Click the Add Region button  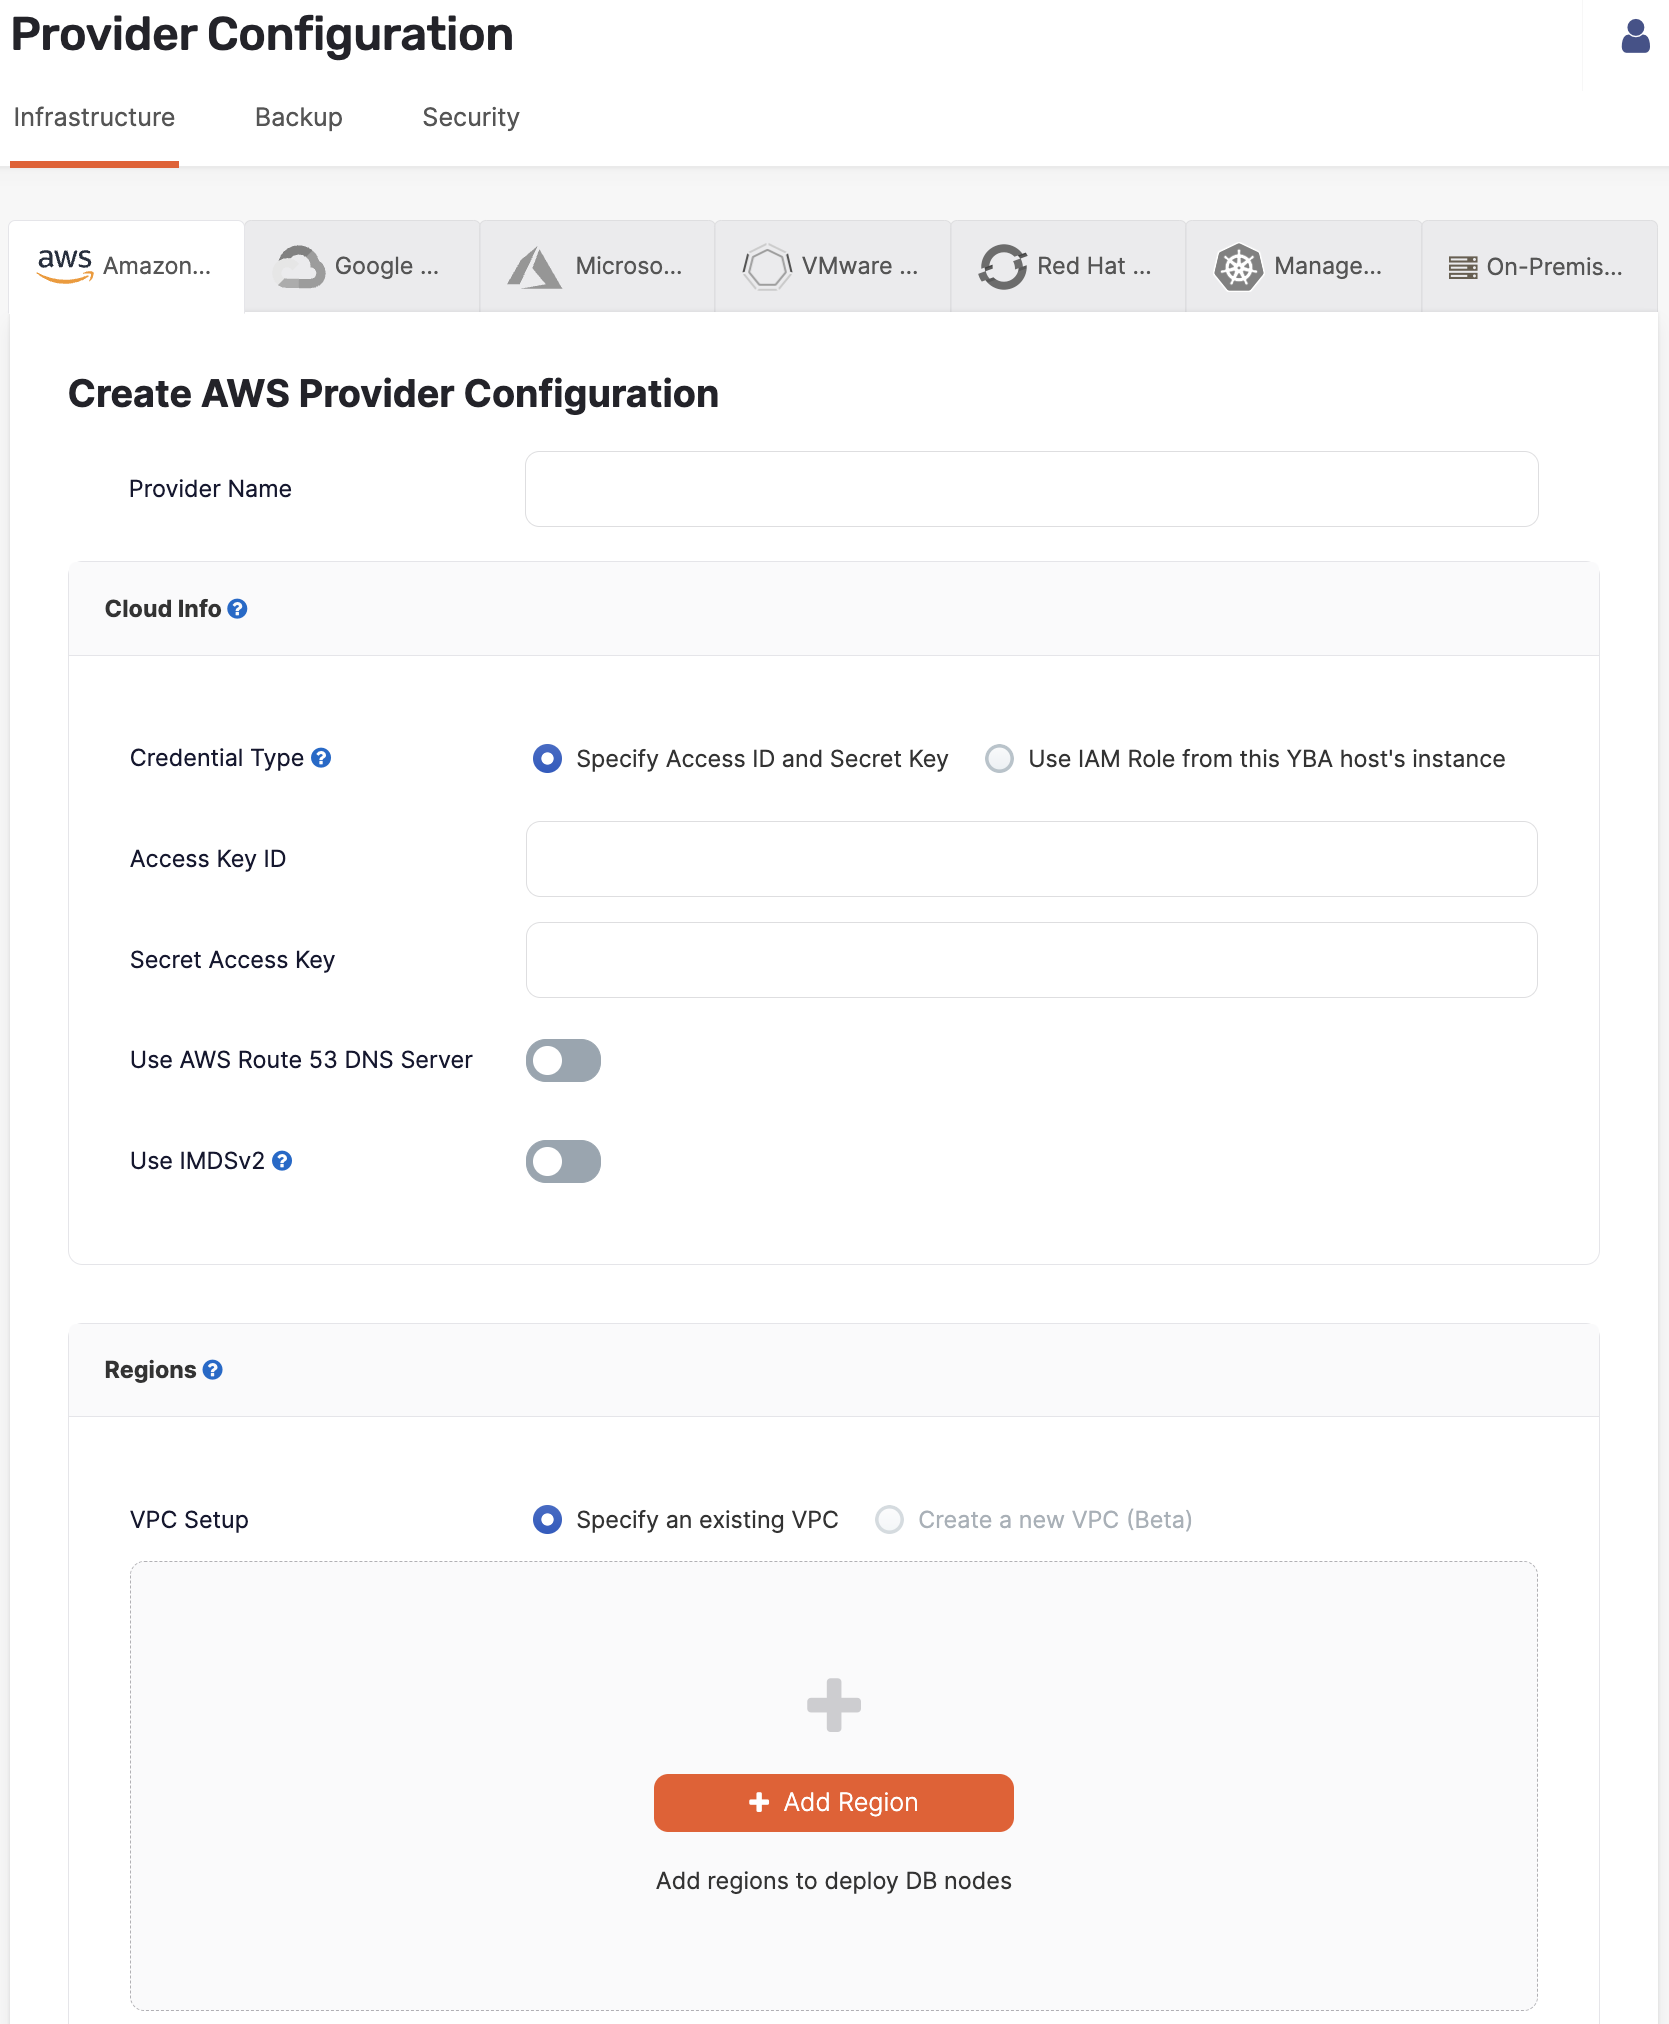tap(833, 1802)
